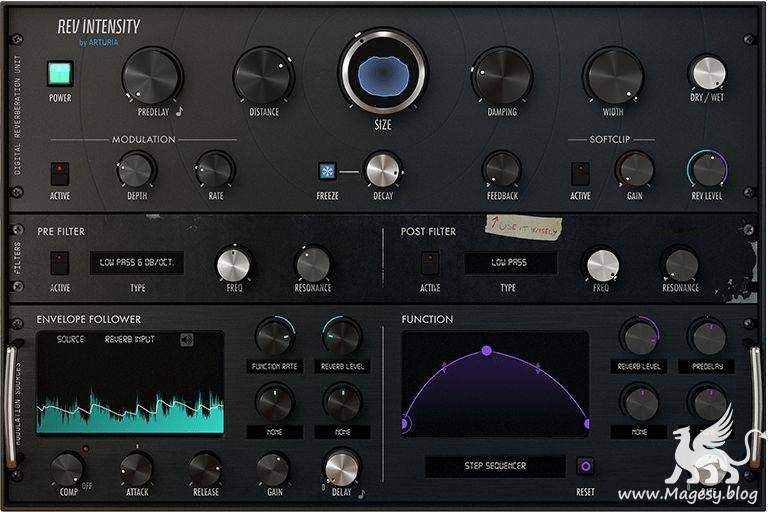
Task: Click the Feedback knob
Action: (502, 170)
